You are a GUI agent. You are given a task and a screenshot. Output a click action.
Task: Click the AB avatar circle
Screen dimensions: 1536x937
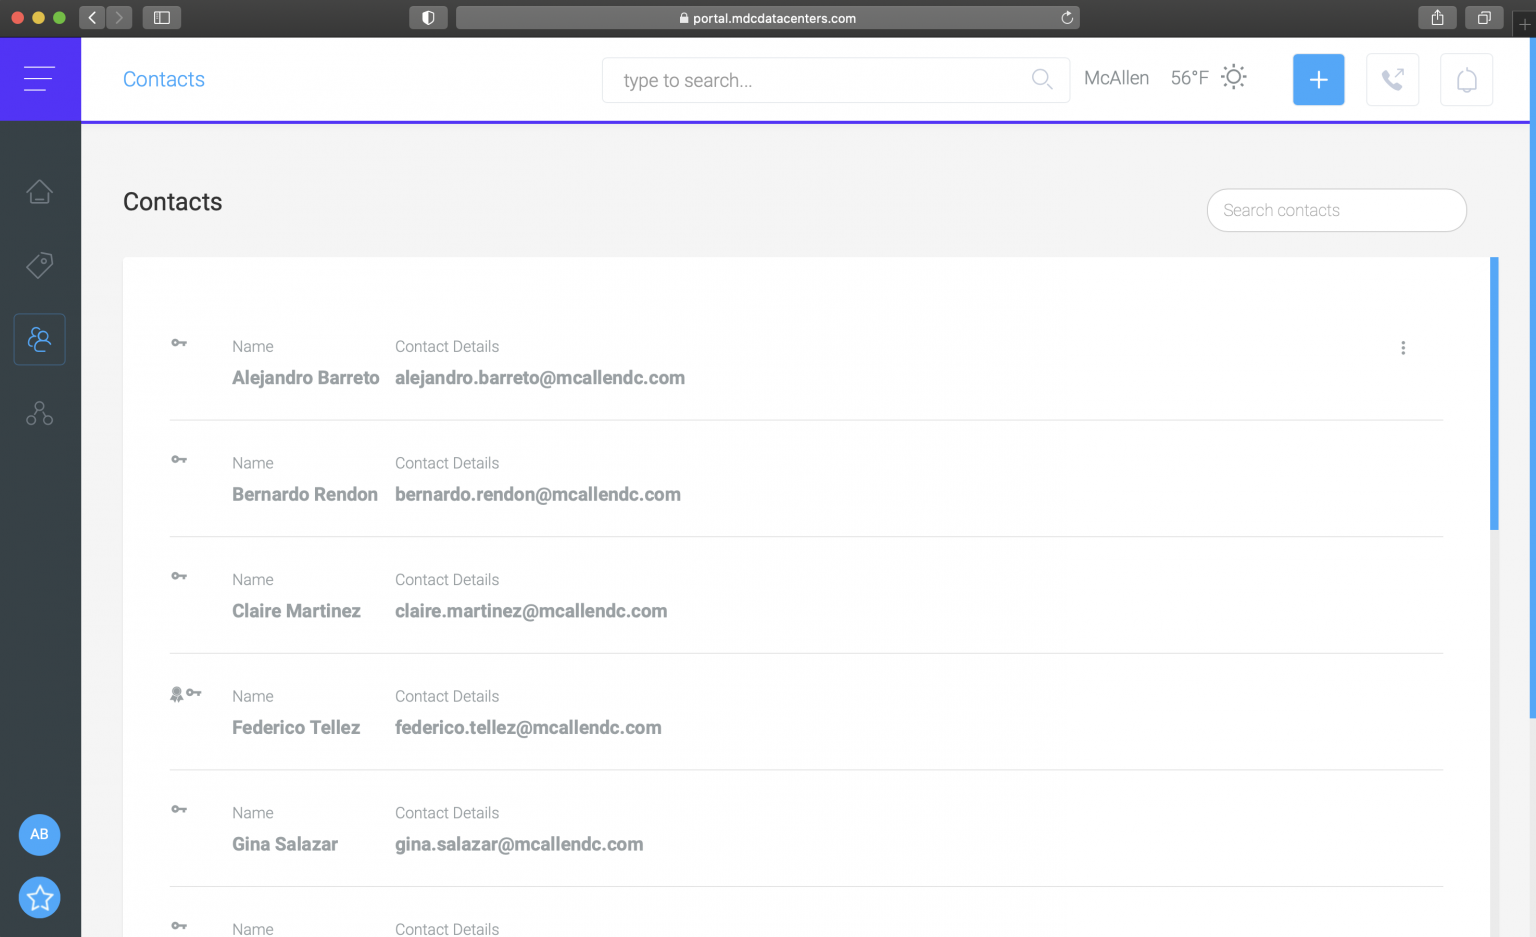tap(39, 834)
